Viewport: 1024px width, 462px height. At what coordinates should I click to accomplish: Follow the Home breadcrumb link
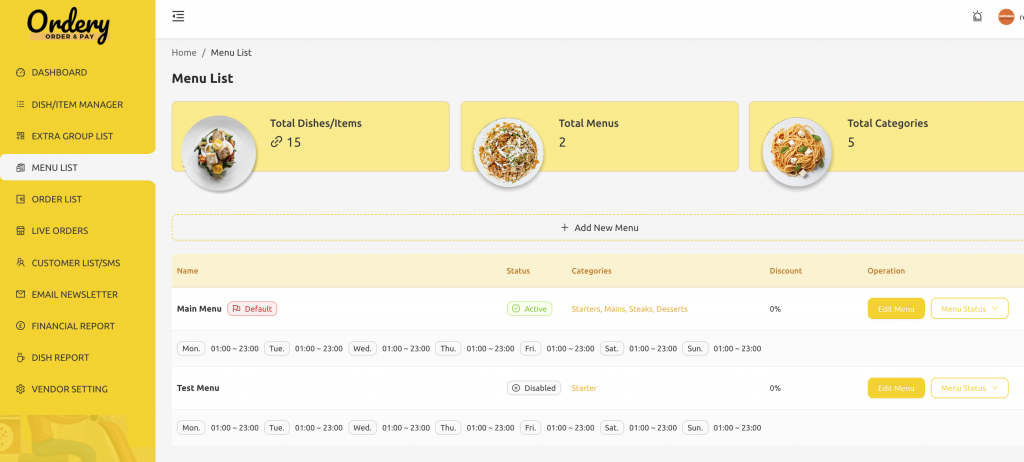[184, 53]
